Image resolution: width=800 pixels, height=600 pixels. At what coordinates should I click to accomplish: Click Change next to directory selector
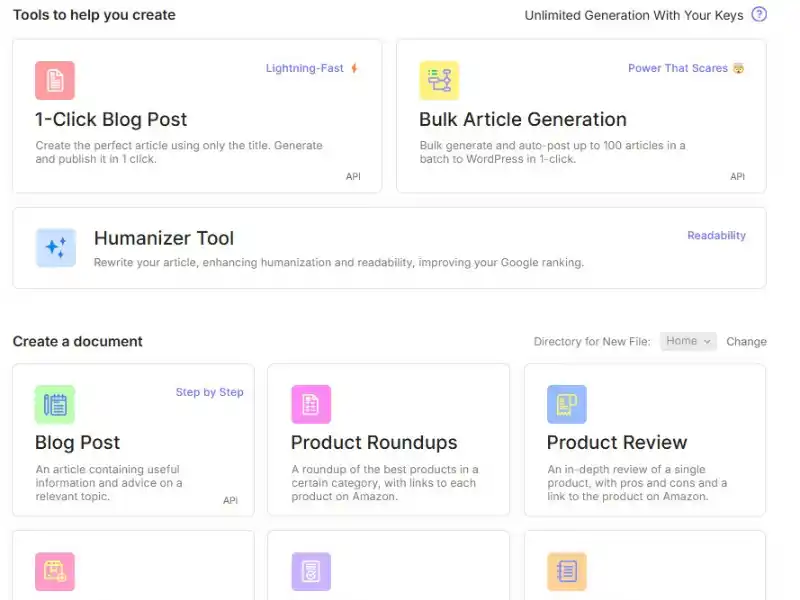tap(746, 342)
